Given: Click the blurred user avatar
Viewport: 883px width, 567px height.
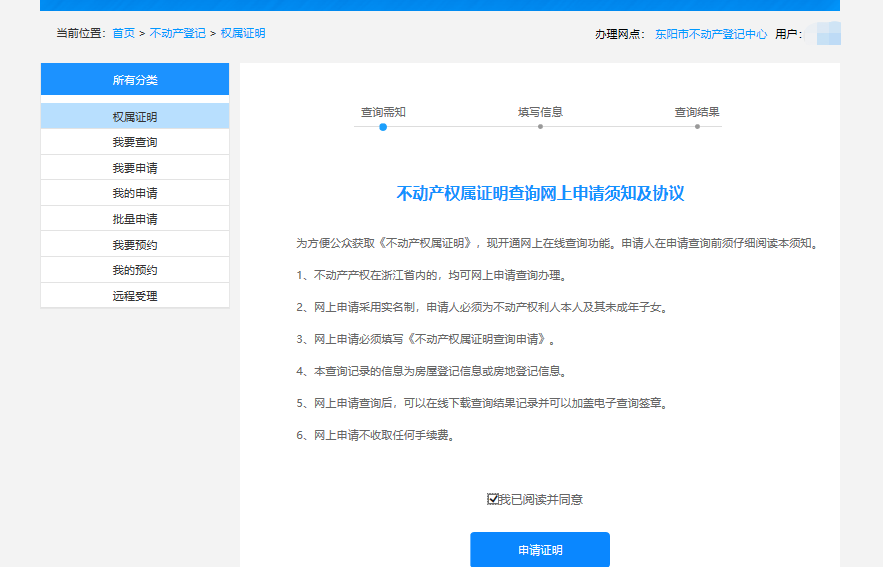Looking at the screenshot, I should click(x=823, y=33).
